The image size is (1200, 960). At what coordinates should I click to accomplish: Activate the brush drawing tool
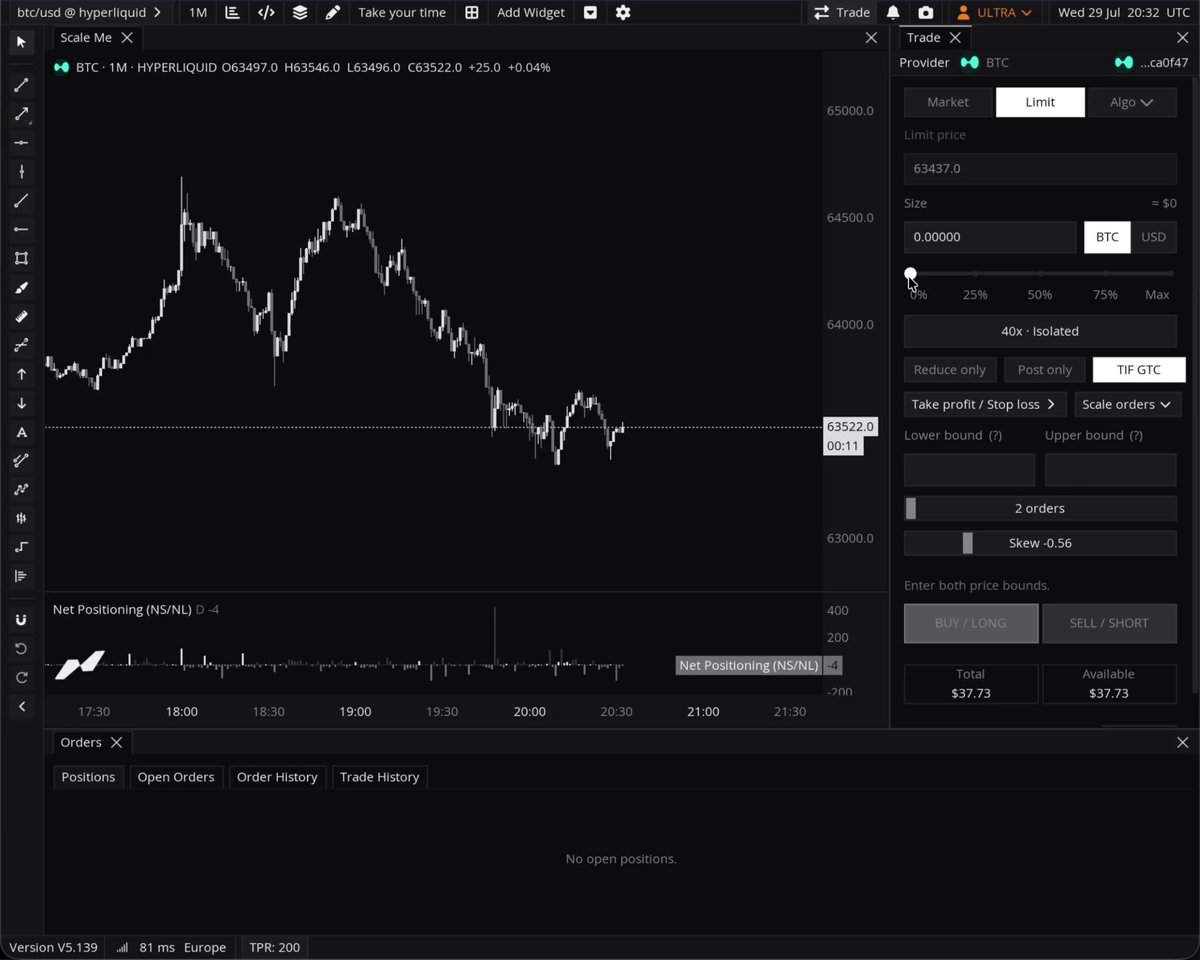(21, 288)
